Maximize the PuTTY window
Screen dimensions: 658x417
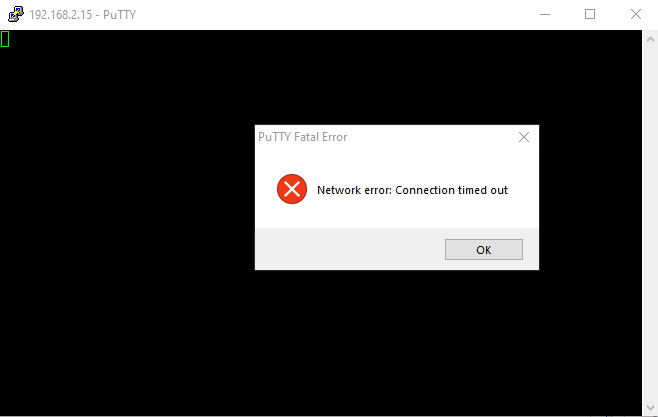pos(590,14)
